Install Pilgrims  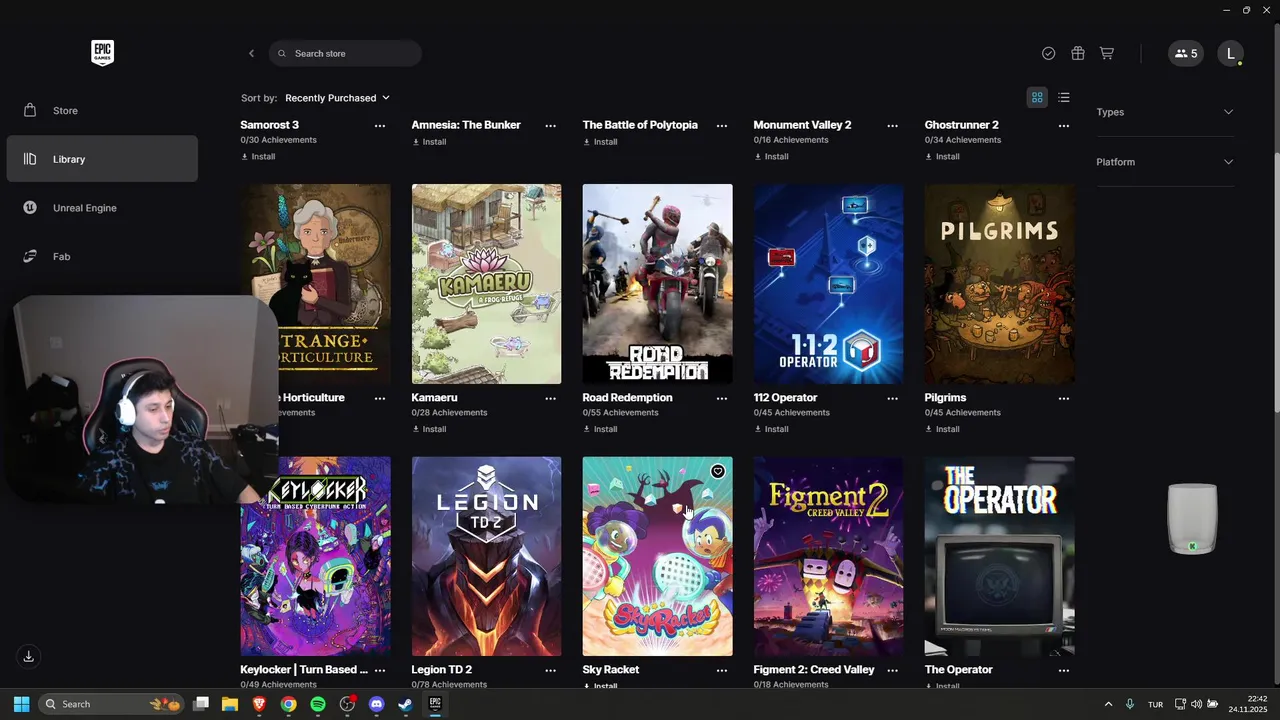point(942,429)
